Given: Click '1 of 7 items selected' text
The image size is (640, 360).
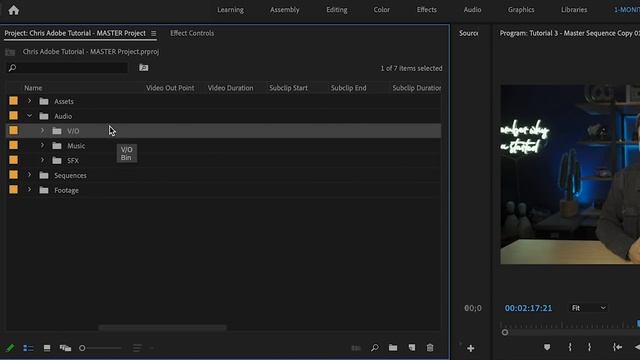Looking at the screenshot, I should tap(411, 69).
